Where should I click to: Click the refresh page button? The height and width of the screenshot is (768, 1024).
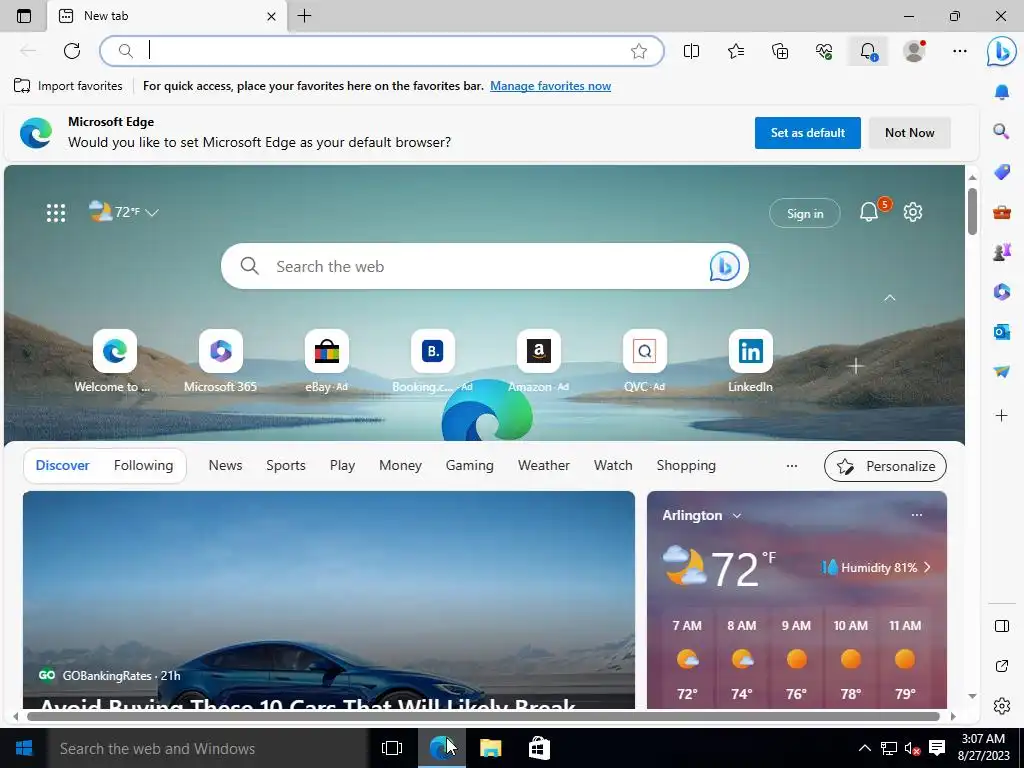click(72, 51)
